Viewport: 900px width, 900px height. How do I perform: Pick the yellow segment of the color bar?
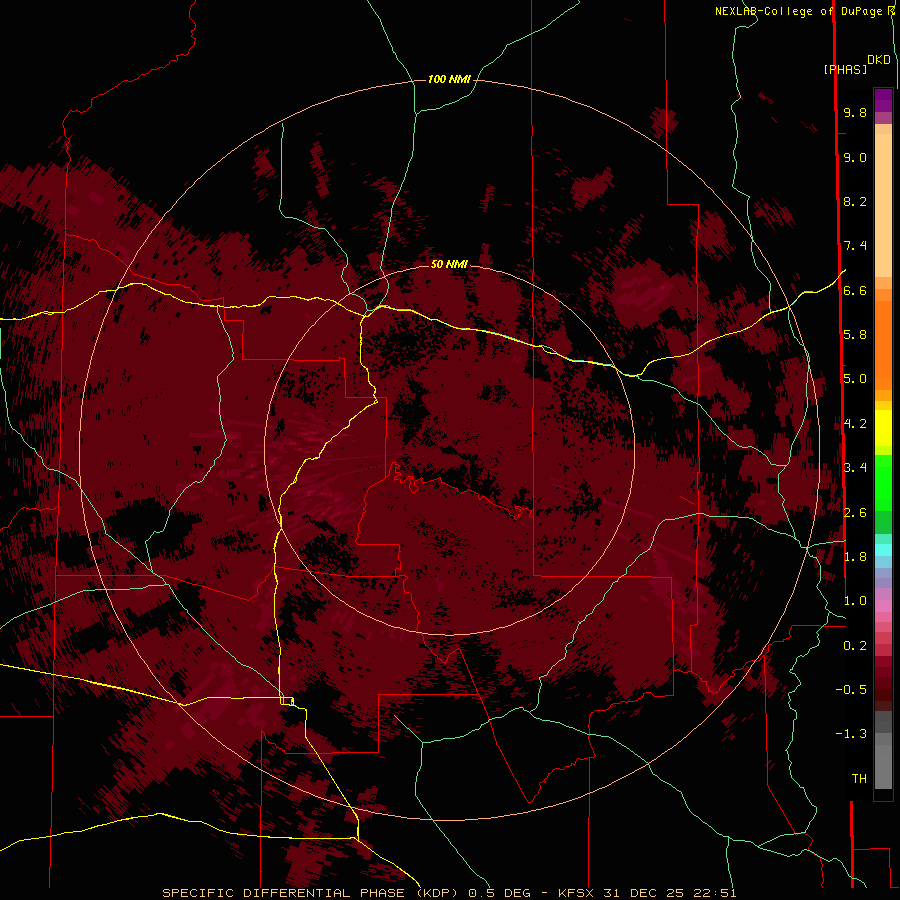pyautogui.click(x=883, y=428)
